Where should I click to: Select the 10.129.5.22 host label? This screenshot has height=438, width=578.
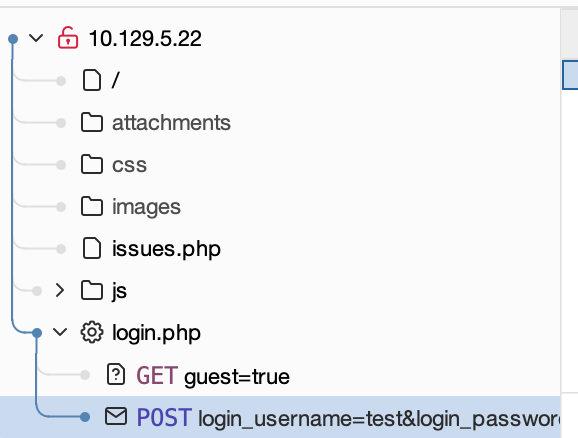[145, 38]
